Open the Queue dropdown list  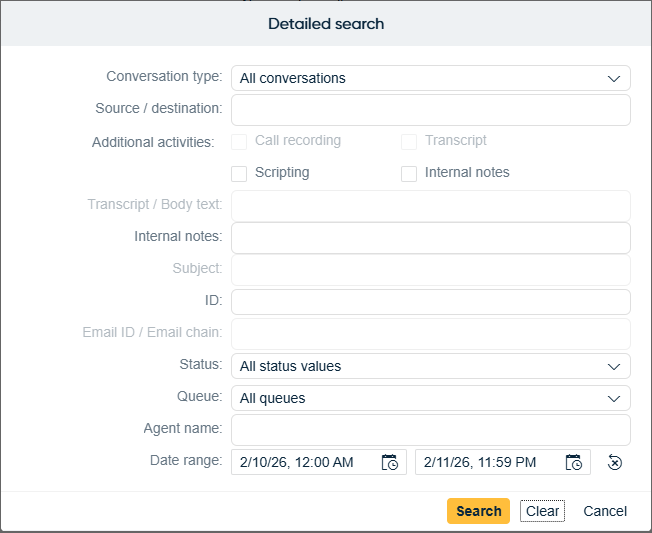(x=431, y=398)
